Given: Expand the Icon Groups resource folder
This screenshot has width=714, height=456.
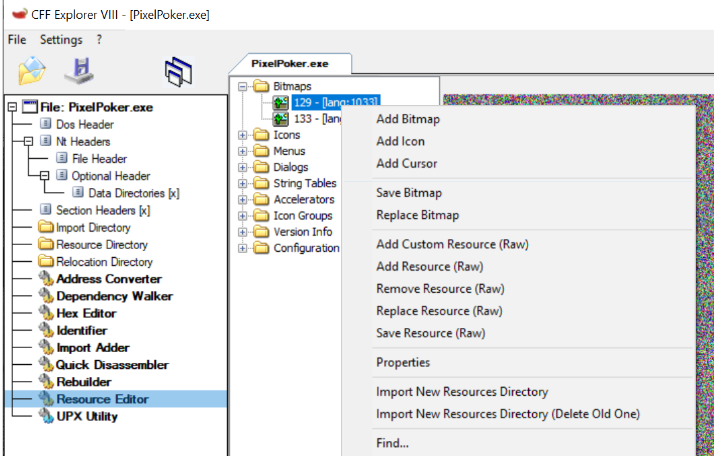Looking at the screenshot, I should tap(243, 216).
